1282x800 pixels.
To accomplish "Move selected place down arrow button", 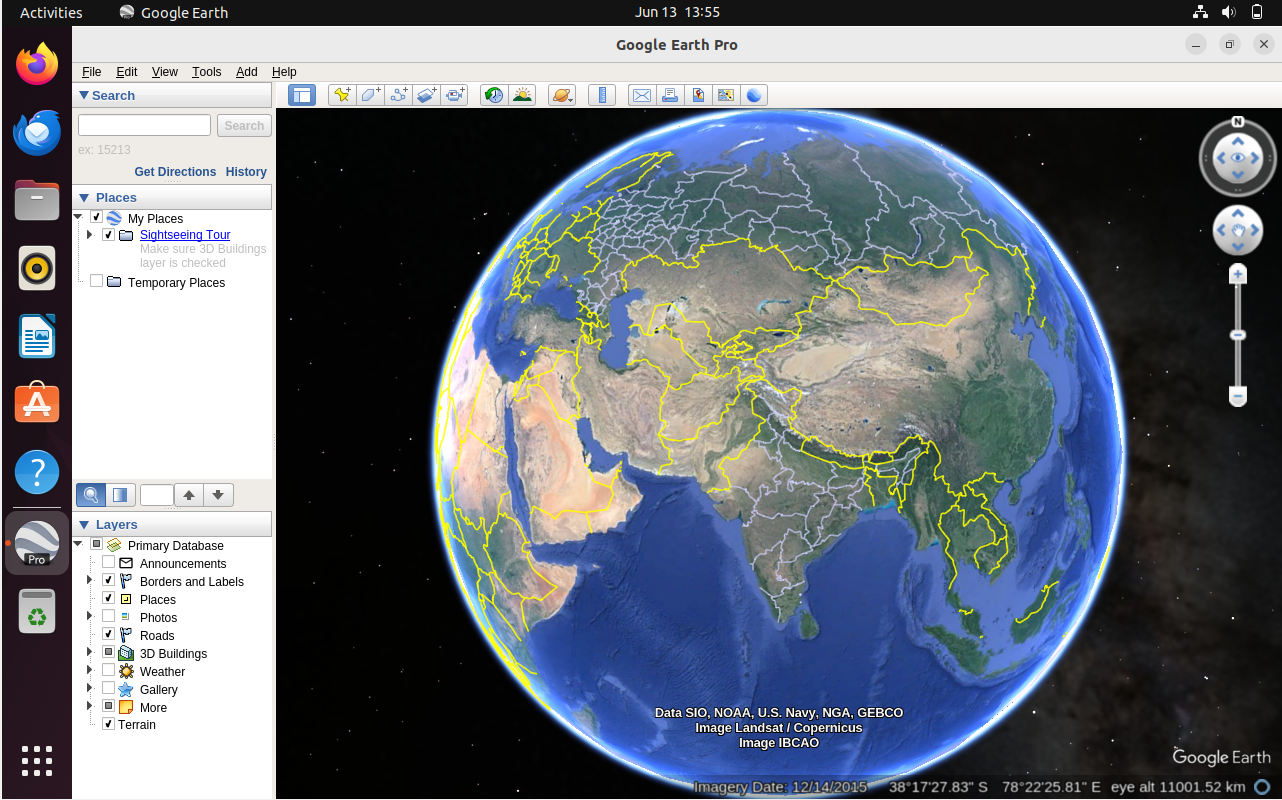I will point(219,494).
